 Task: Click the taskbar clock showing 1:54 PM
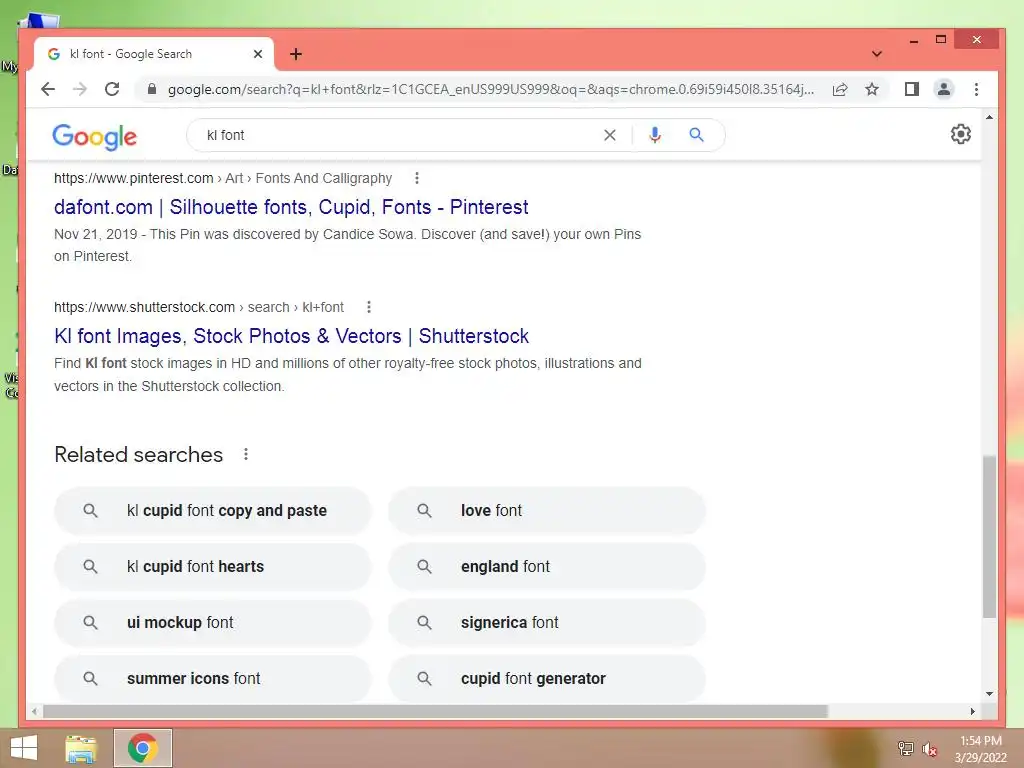pyautogui.click(x=980, y=741)
